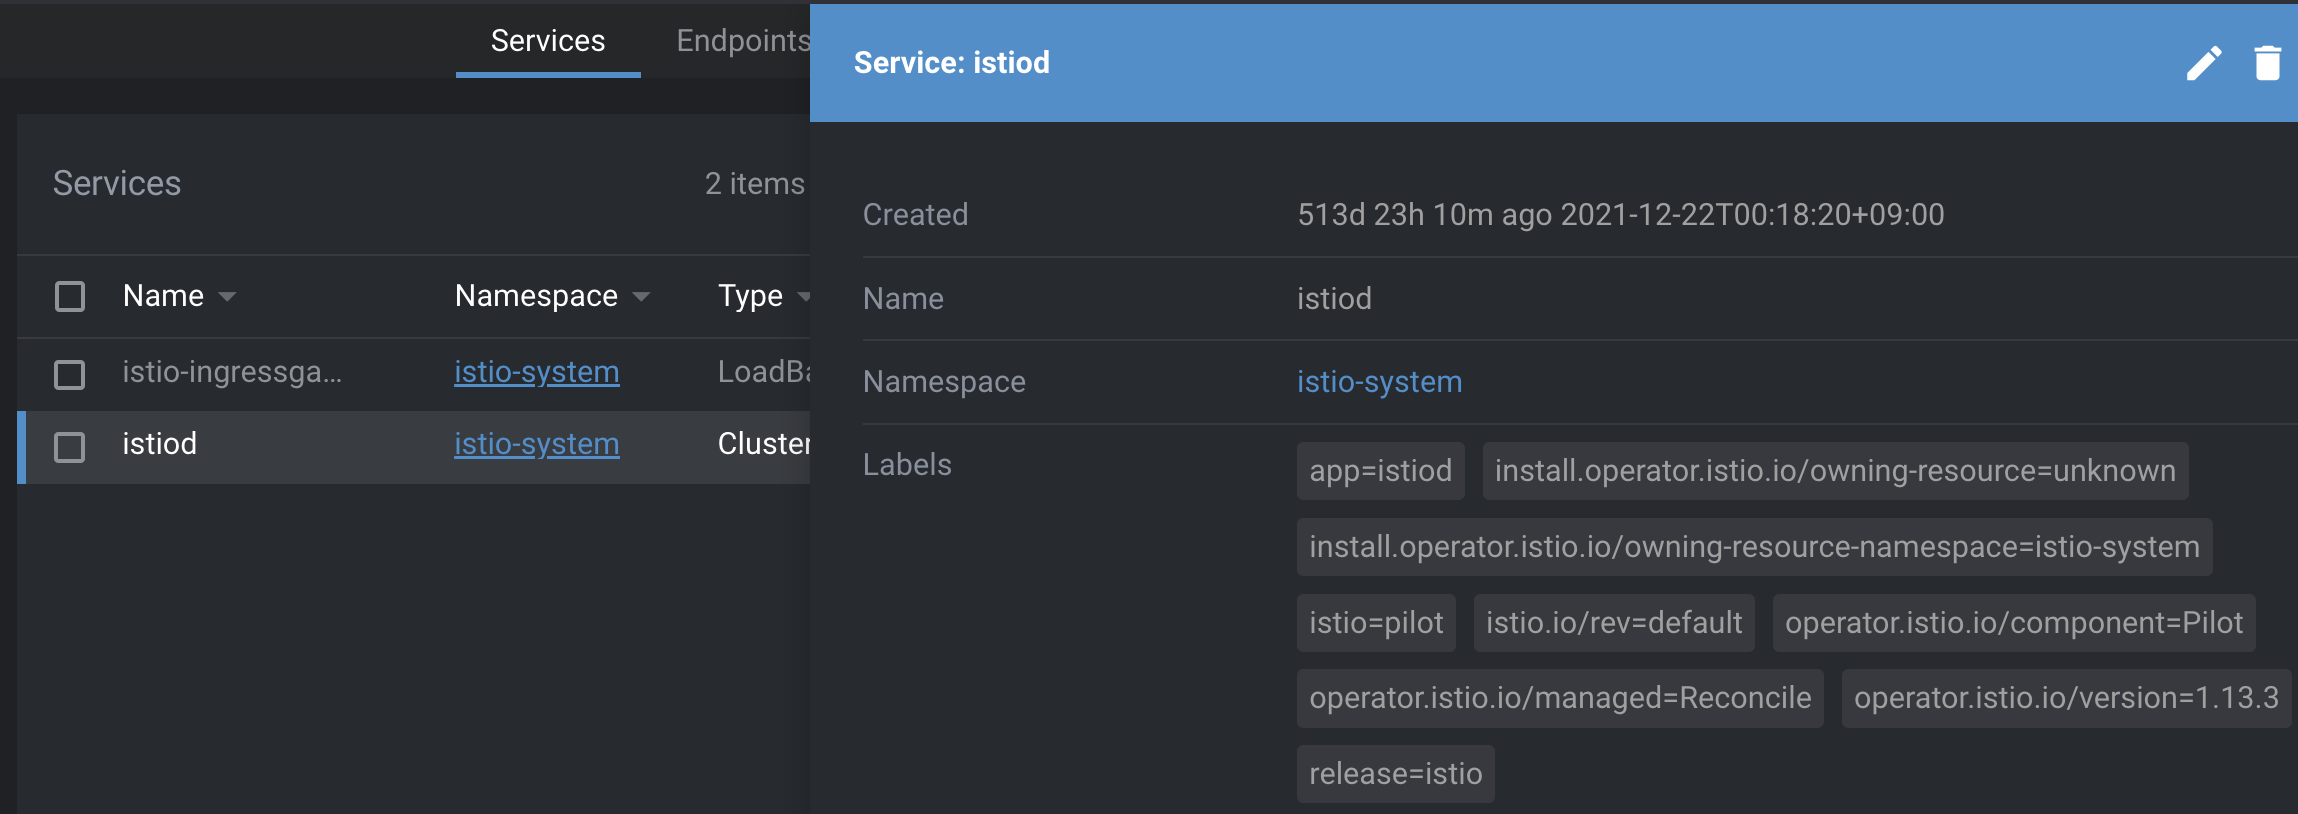This screenshot has width=2298, height=814.
Task: Click the Name column header
Action: pos(163,296)
